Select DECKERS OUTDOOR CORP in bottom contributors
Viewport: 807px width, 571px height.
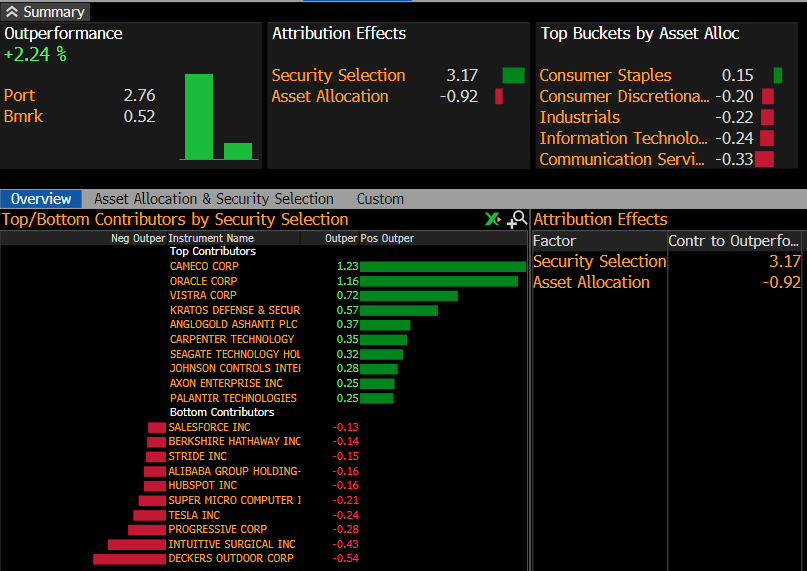point(231,558)
